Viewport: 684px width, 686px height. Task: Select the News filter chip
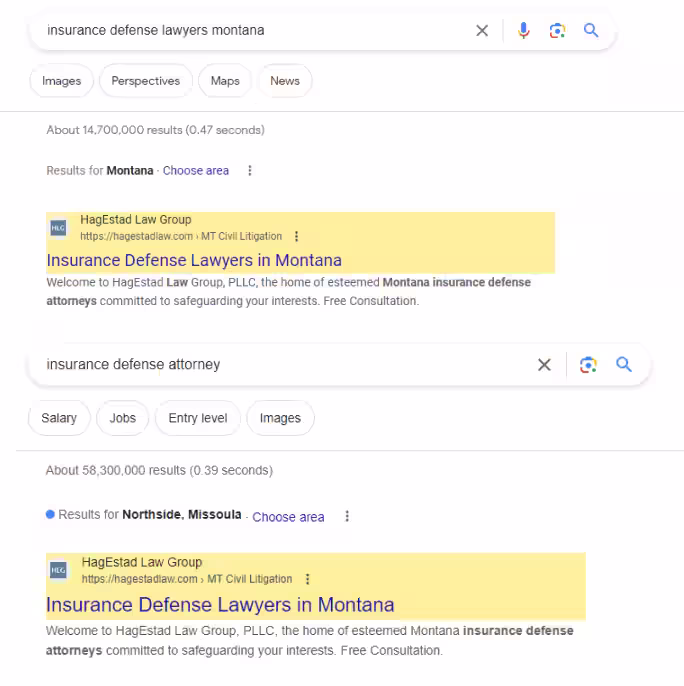click(x=285, y=81)
